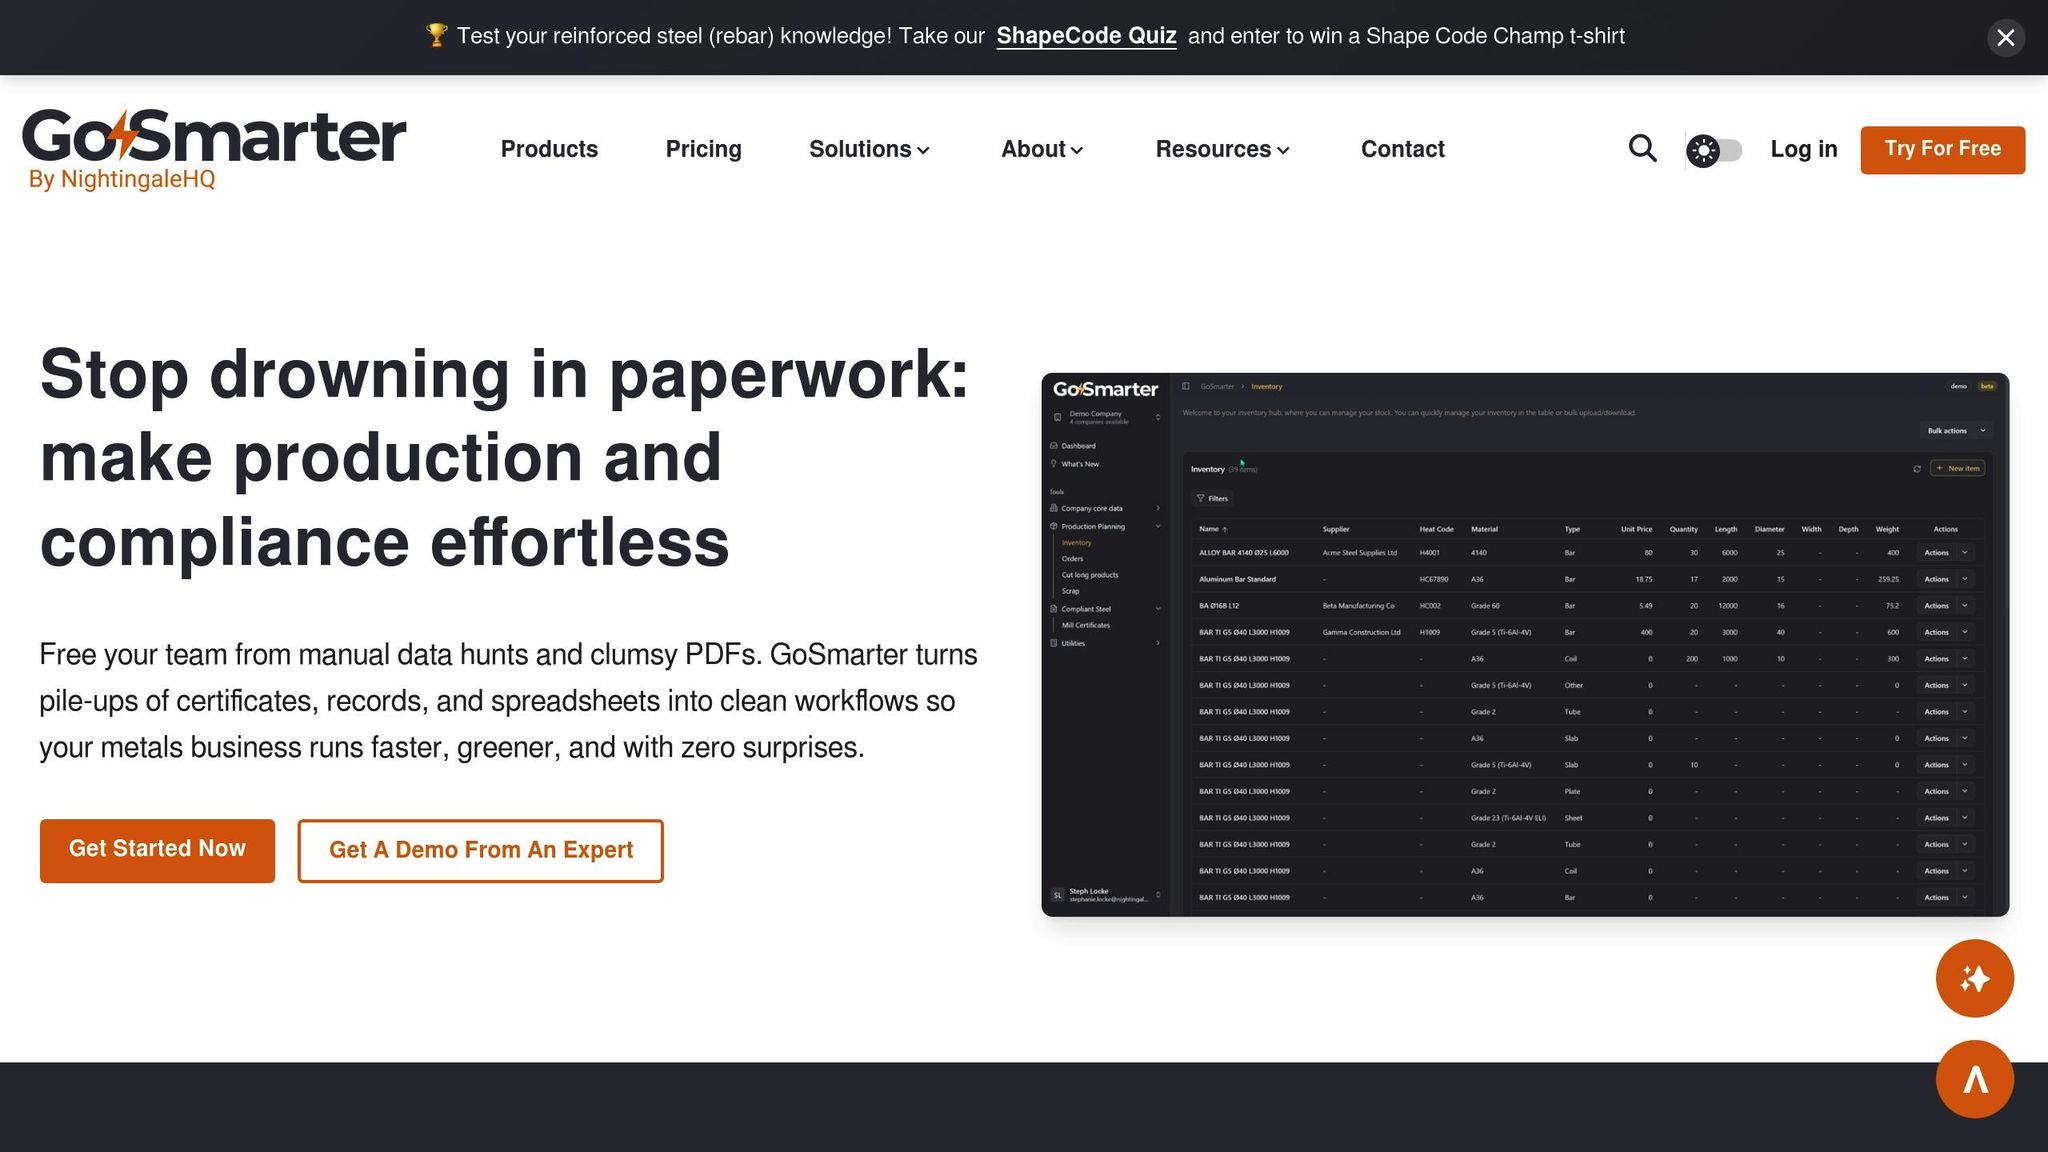2048x1152 pixels.
Task: Click the inventory dashboard screenshot
Action: [x=1524, y=644]
